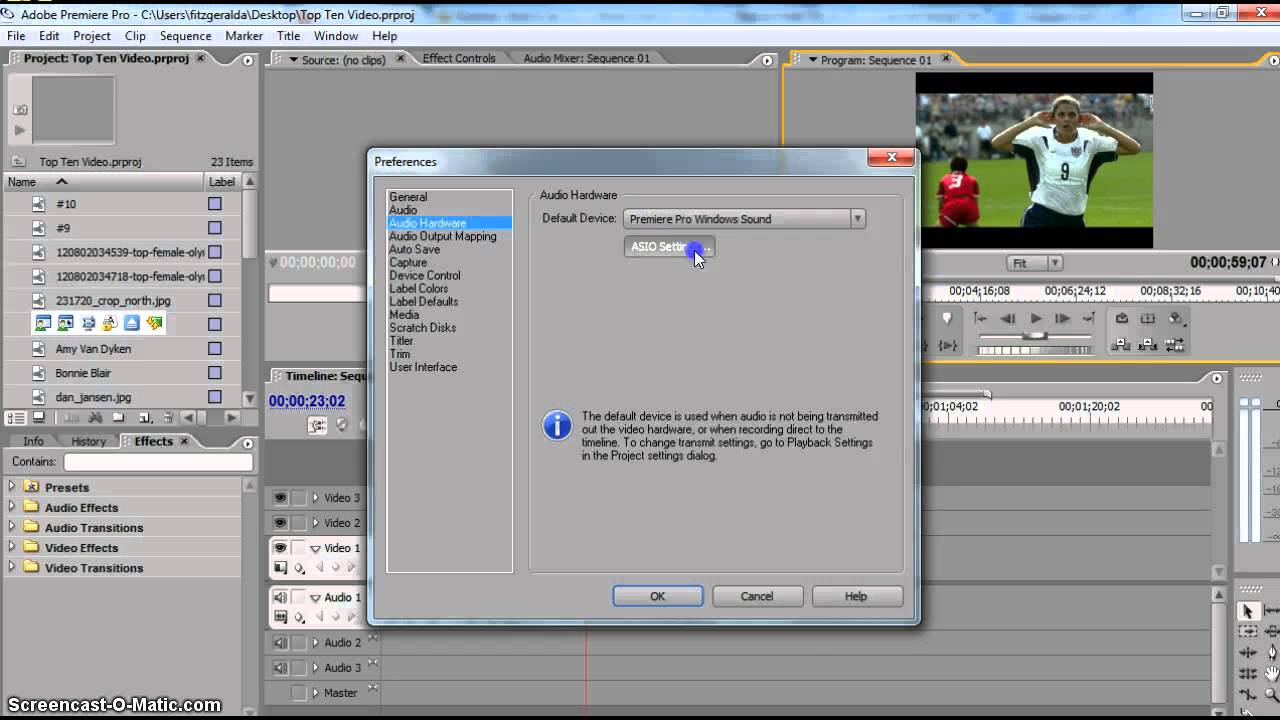Screen dimensions: 1280x720
Task: Click the Snap icon in Timeline
Action: coord(317,425)
